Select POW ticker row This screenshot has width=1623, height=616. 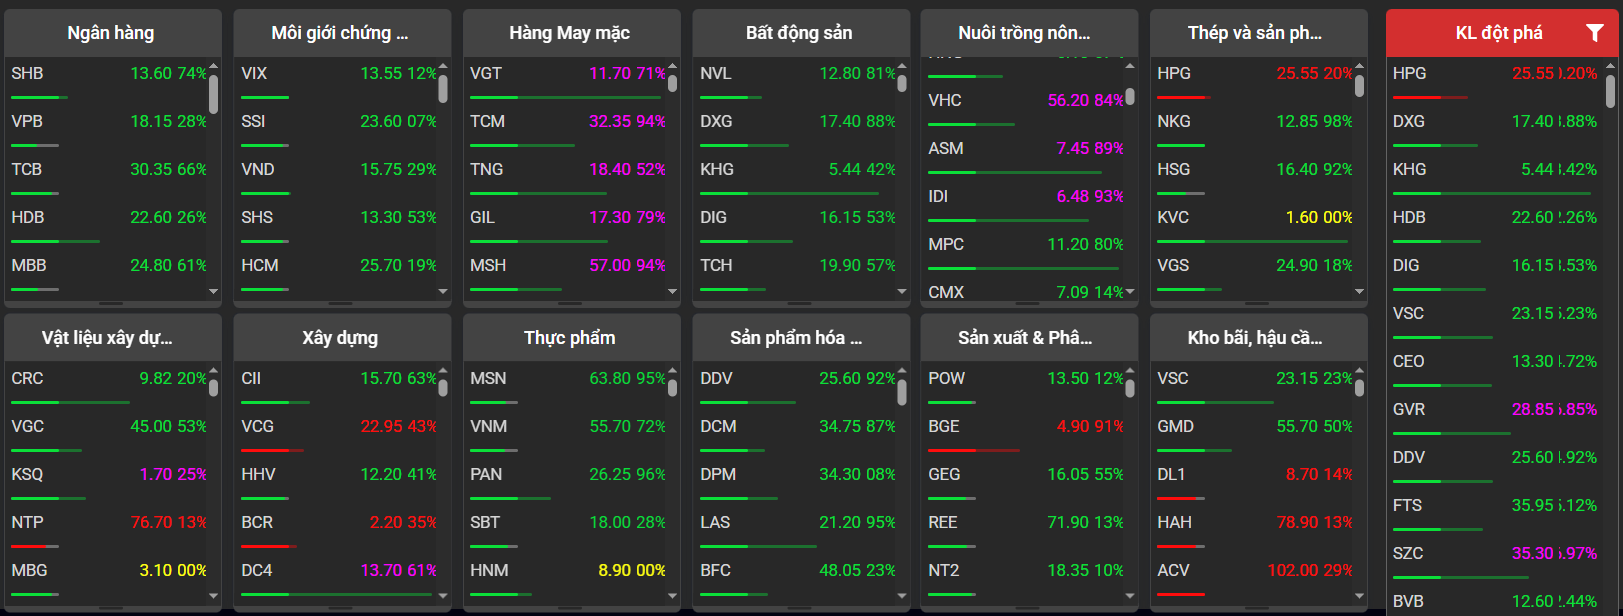pos(1025,385)
